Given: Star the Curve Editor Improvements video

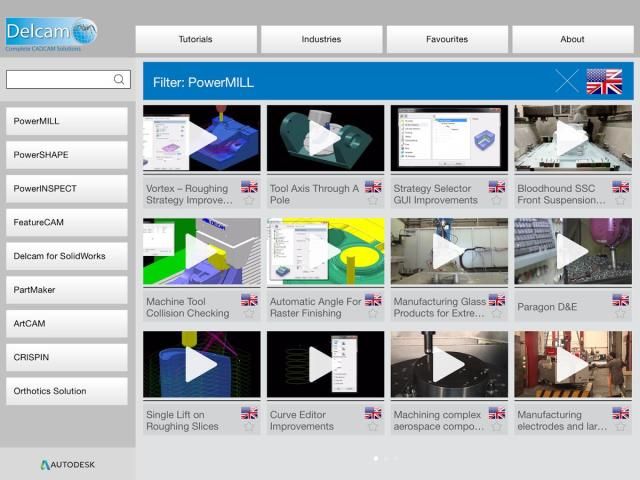Looking at the screenshot, I should pos(372,426).
